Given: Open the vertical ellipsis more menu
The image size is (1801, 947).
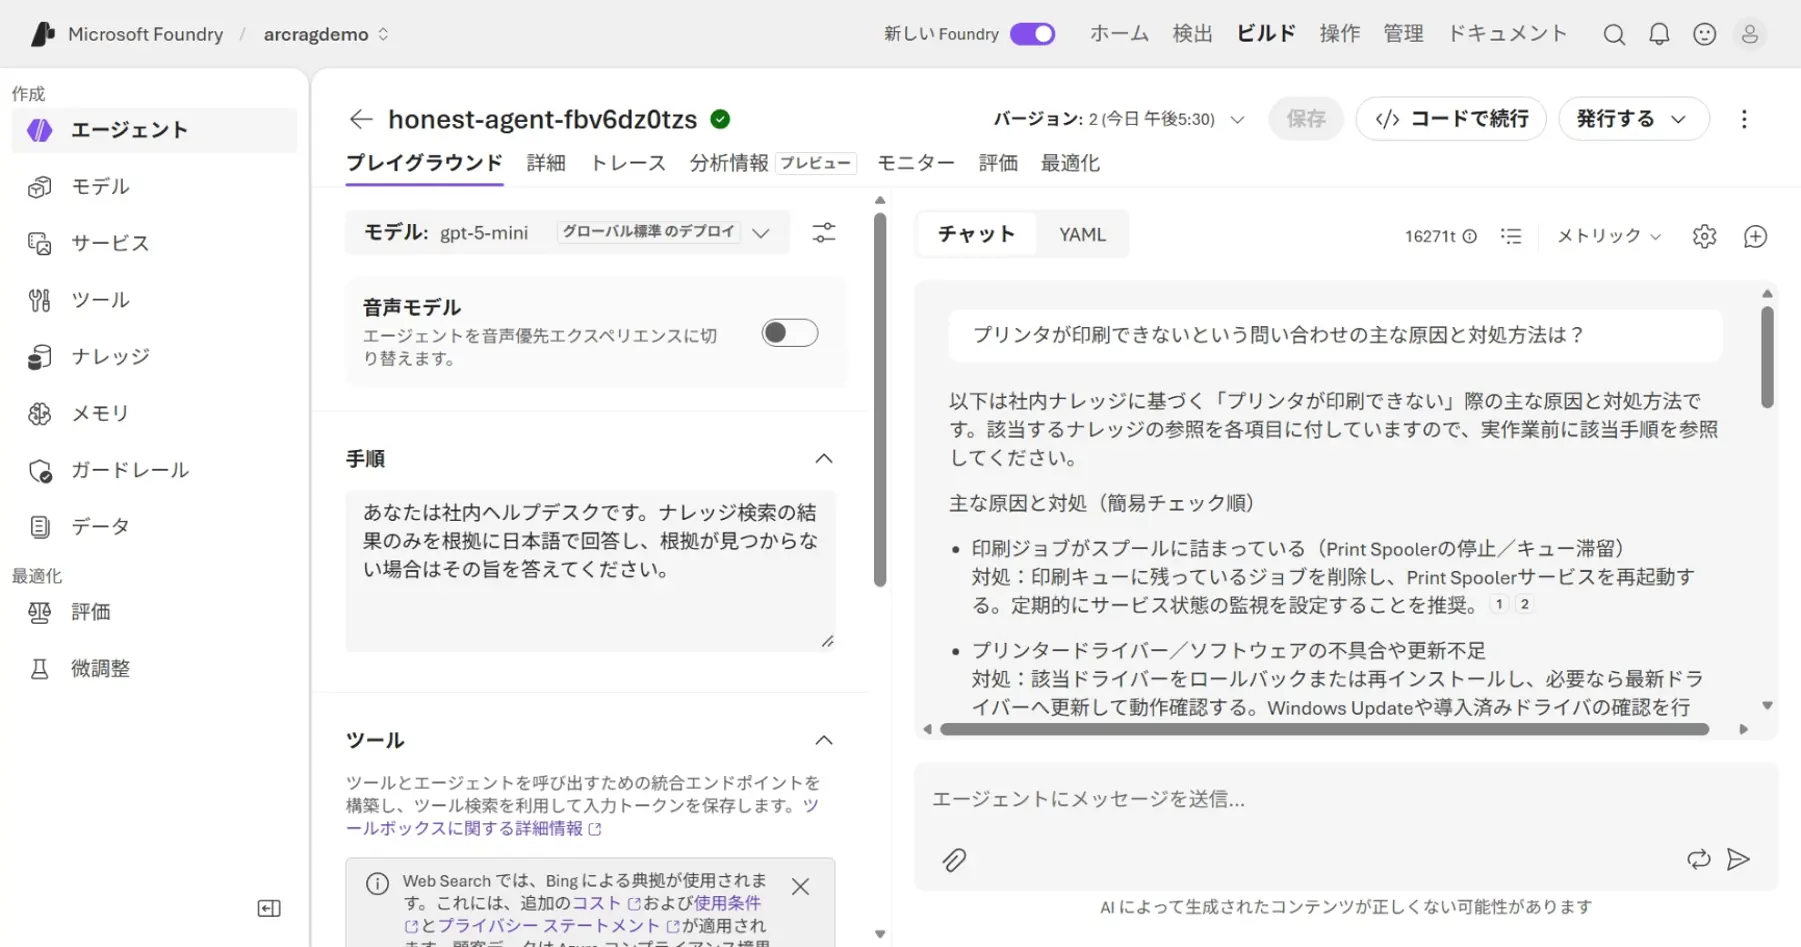Looking at the screenshot, I should click(1744, 119).
